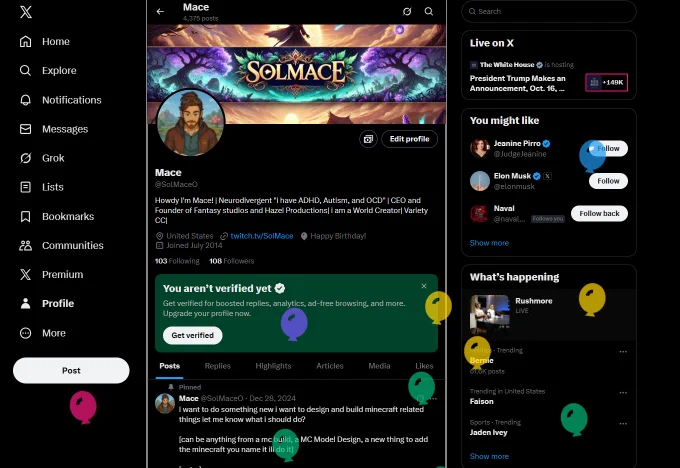Go back using header arrow
This screenshot has width=680, height=468.
[160, 12]
